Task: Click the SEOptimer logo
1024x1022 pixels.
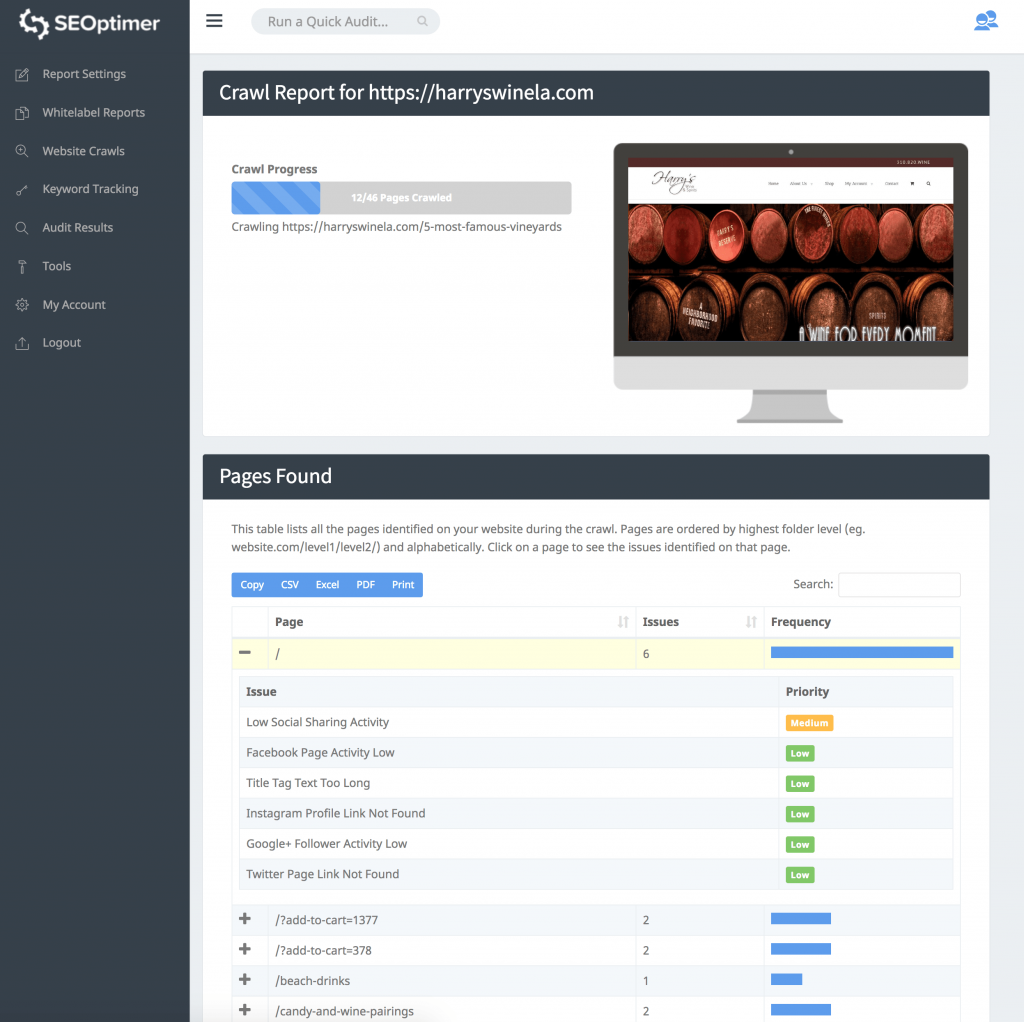Action: (x=90, y=24)
